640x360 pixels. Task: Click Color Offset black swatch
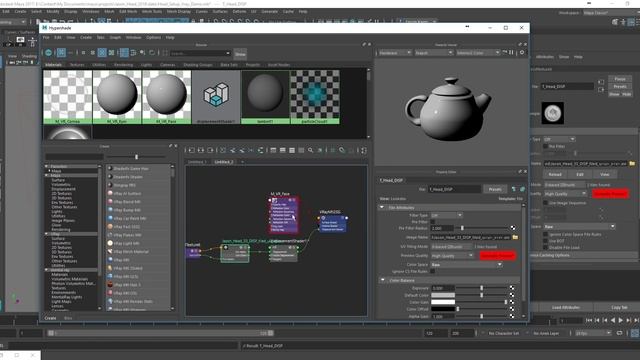pyautogui.click(x=443, y=309)
